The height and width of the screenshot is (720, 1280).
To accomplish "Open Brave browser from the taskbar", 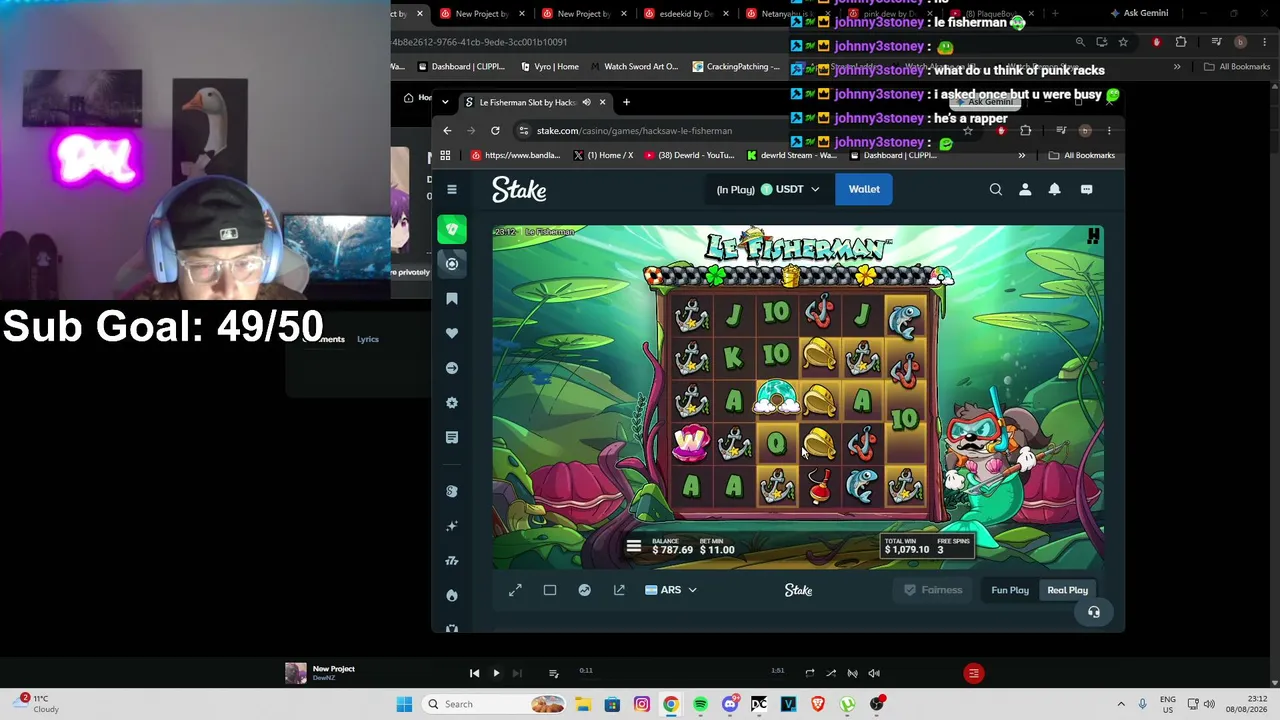I will click(818, 704).
